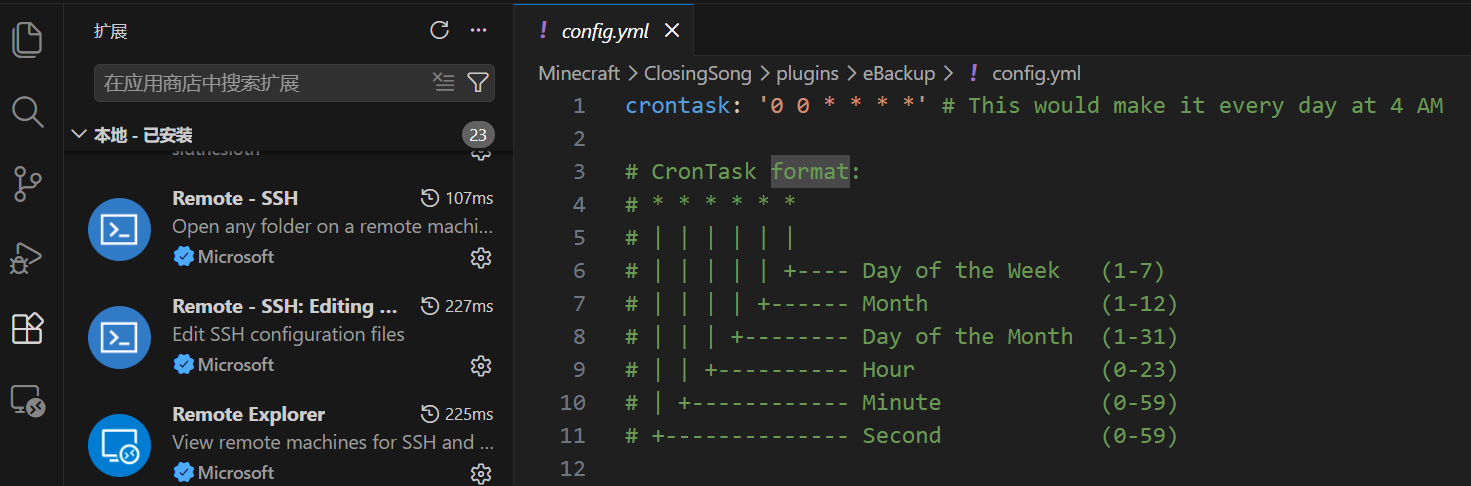The image size is (1471, 486).
Task: Click the installed extensions count badge 23
Action: point(478,135)
